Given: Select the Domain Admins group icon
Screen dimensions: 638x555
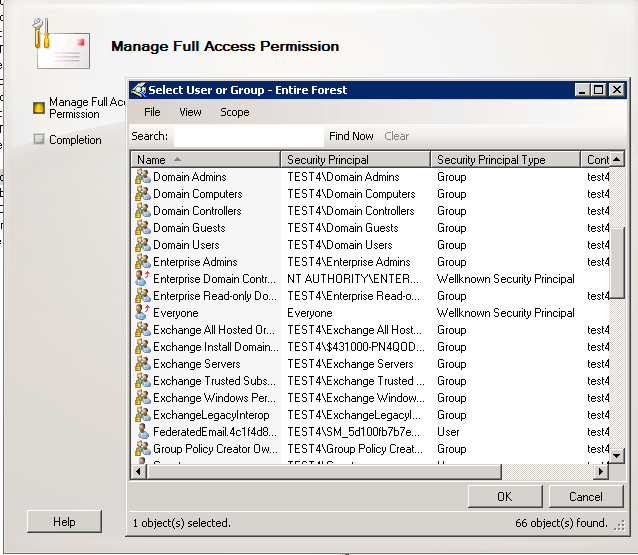Looking at the screenshot, I should click(143, 177).
